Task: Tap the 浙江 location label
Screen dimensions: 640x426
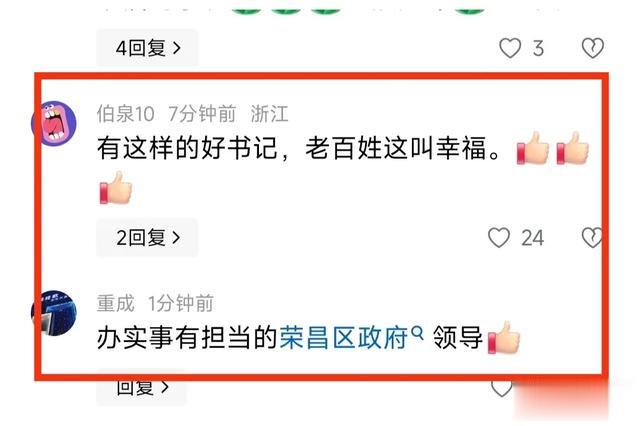Action: click(x=269, y=113)
